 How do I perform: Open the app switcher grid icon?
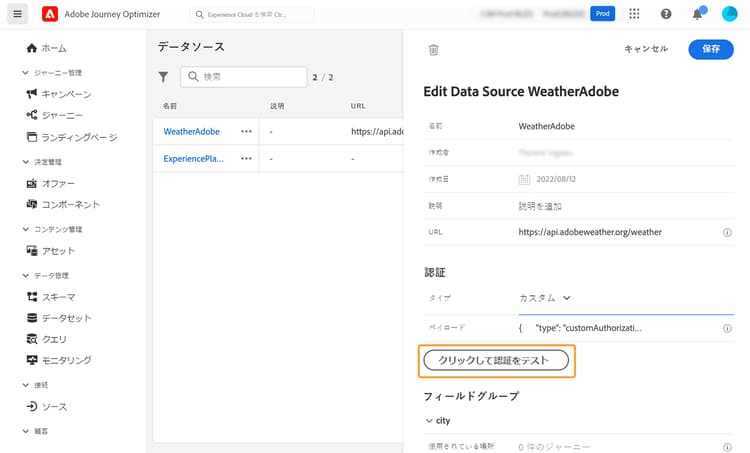pos(634,14)
